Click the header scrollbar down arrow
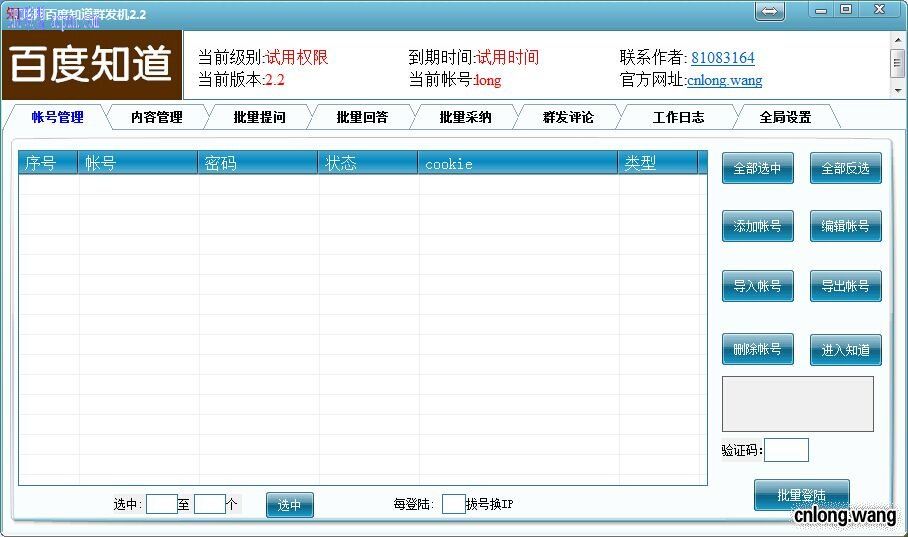This screenshot has width=908, height=537. [898, 90]
